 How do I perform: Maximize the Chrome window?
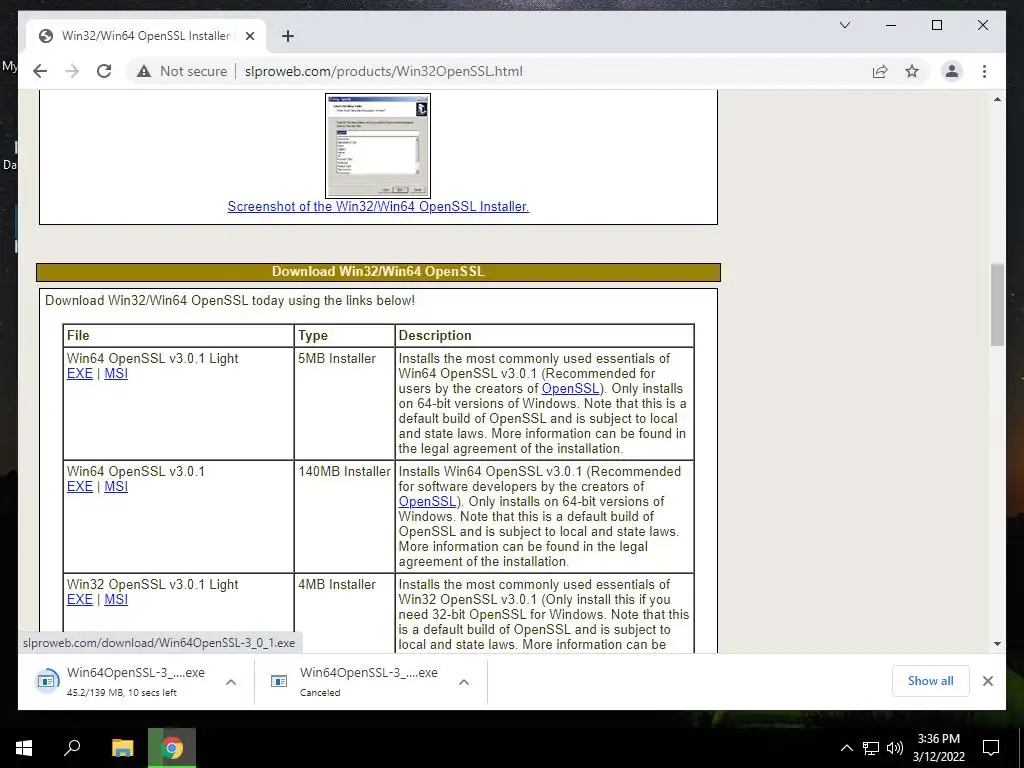click(936, 25)
